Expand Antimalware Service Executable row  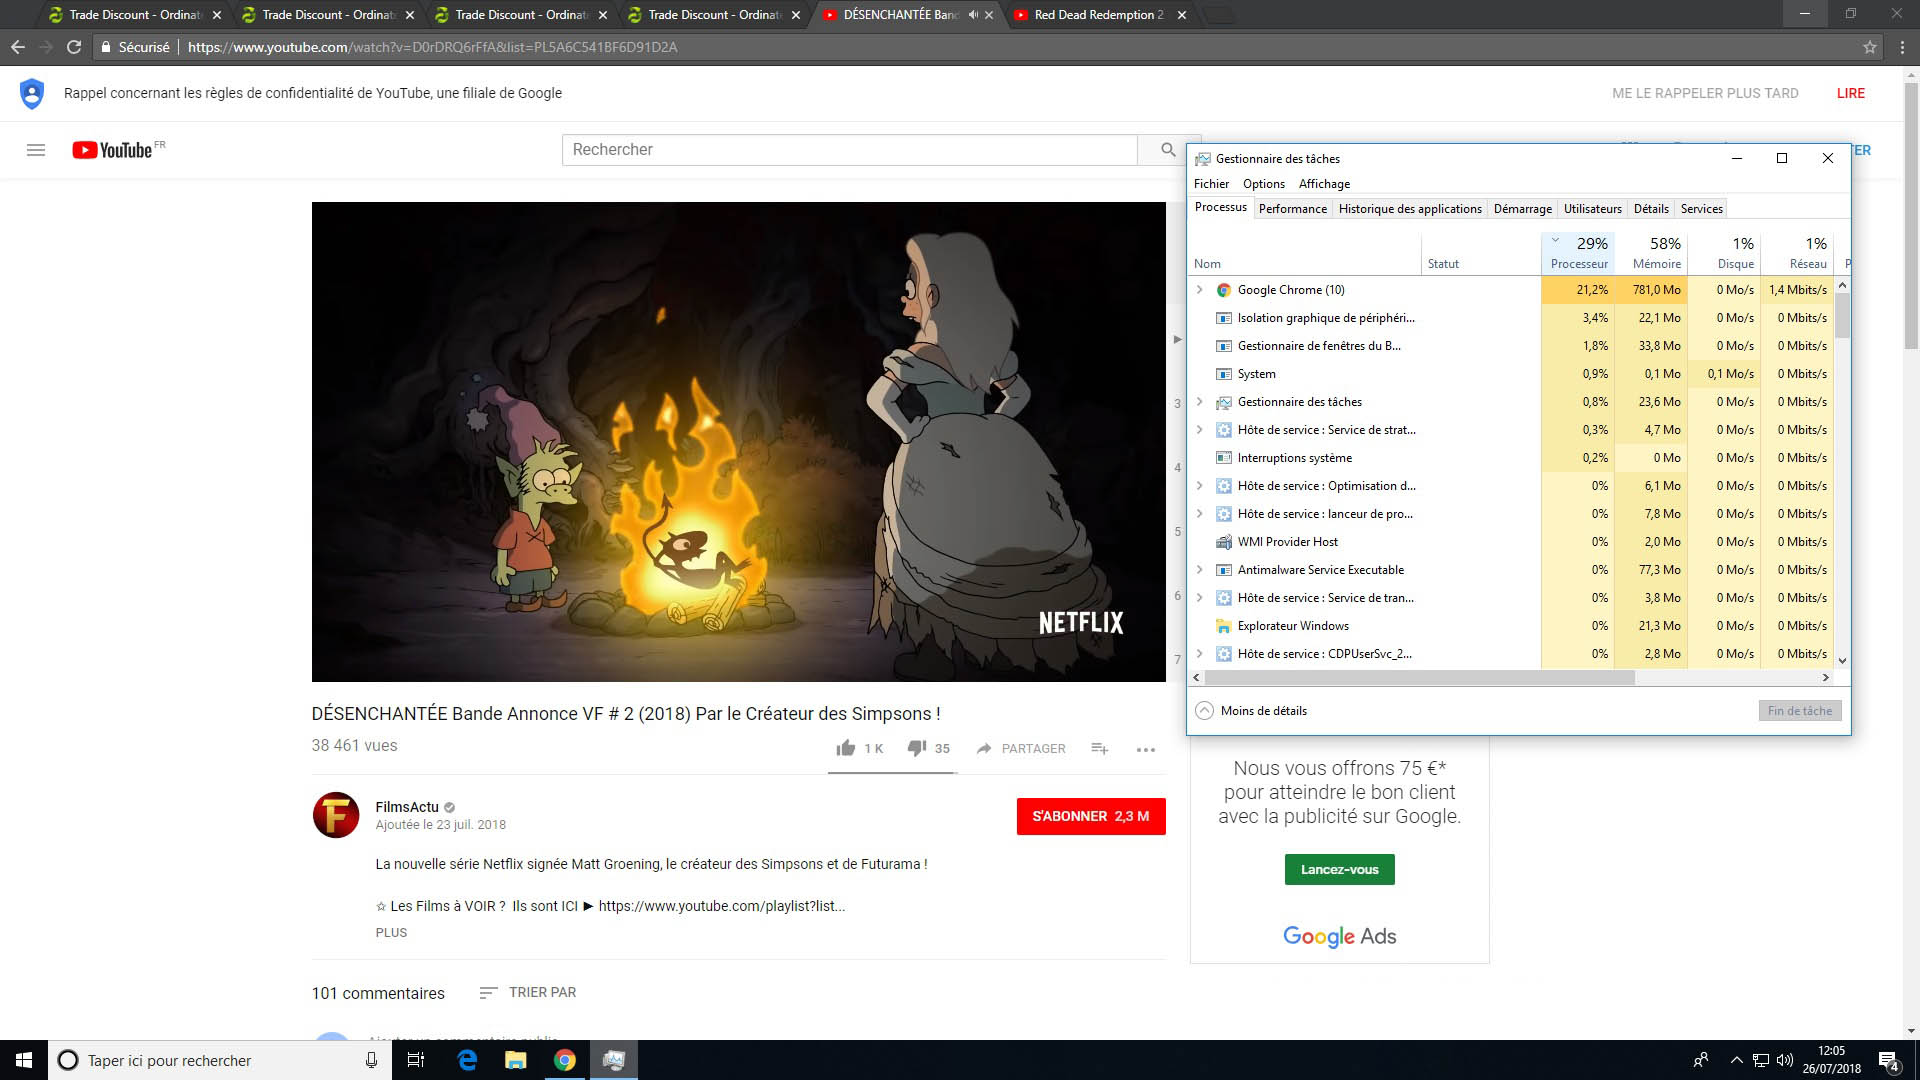coord(1200,570)
